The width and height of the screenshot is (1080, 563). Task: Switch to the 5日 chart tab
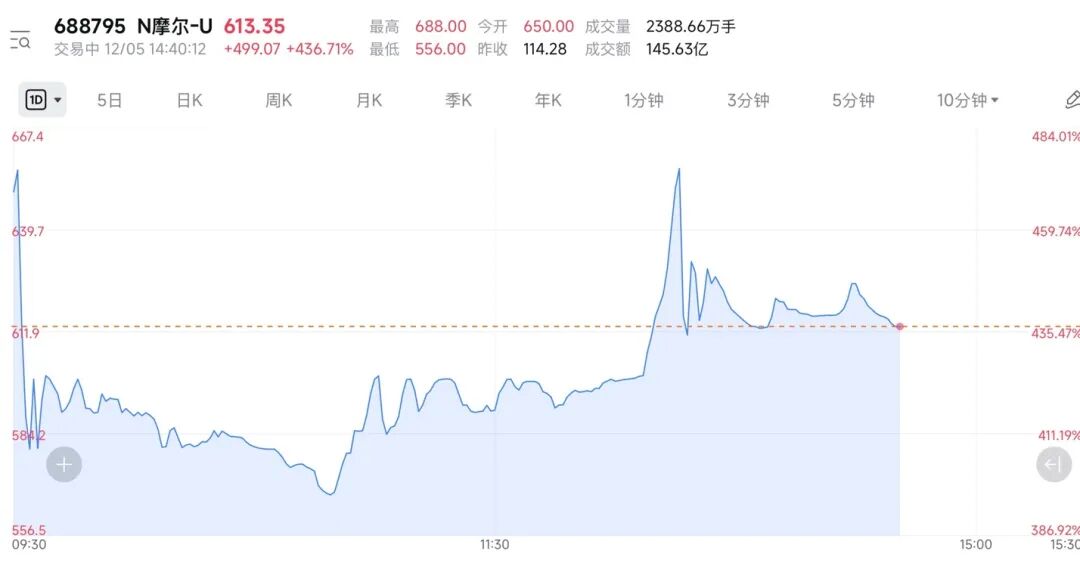click(109, 100)
